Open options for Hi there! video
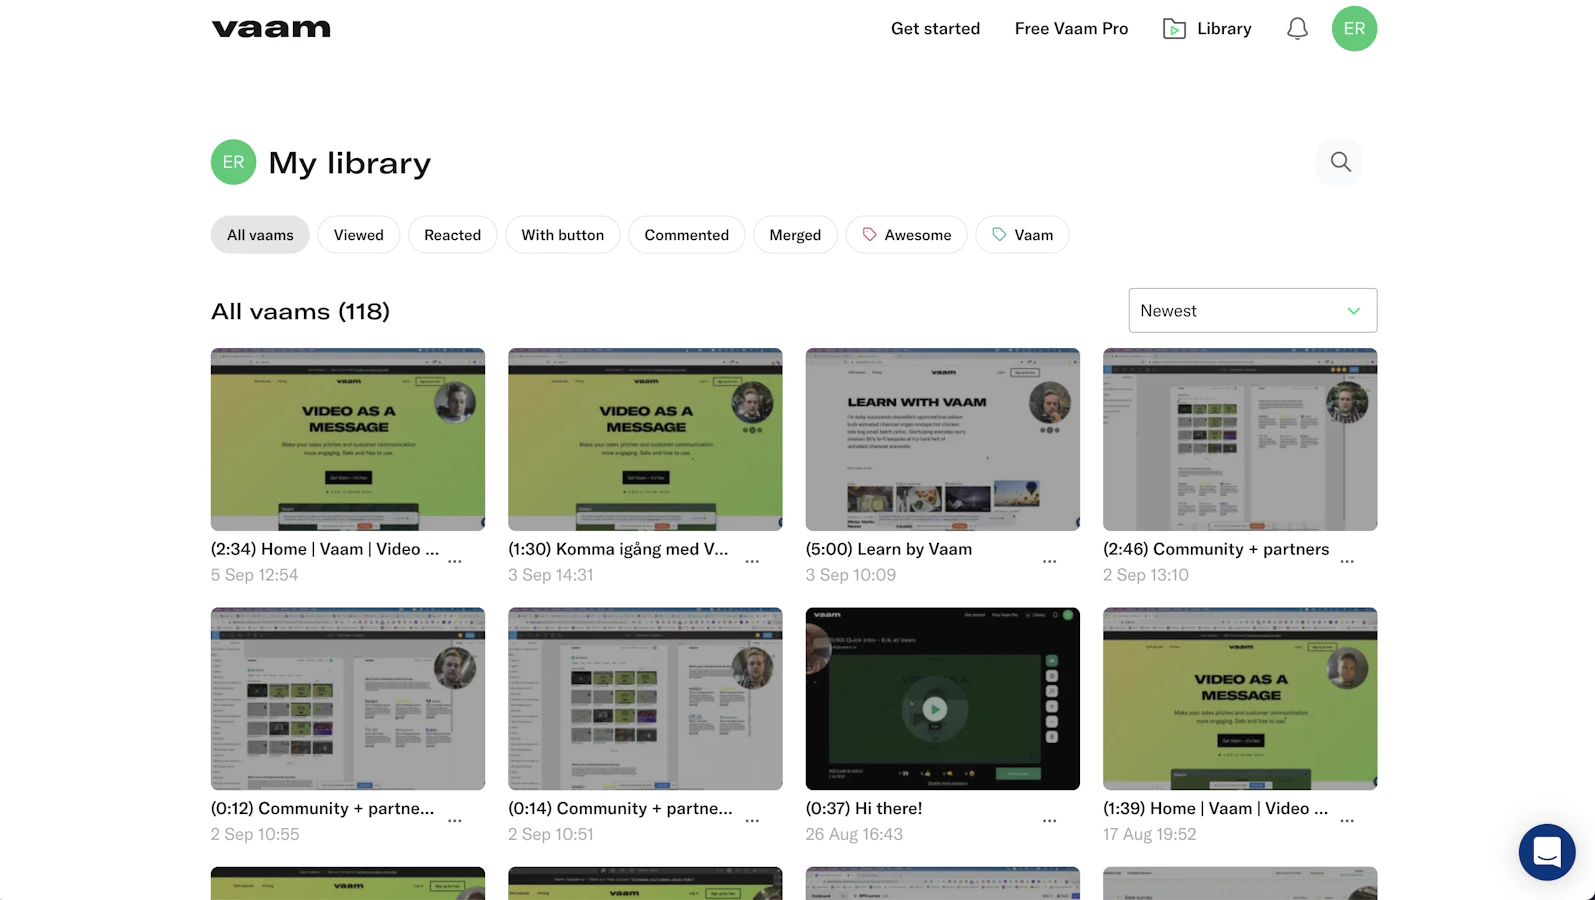 pyautogui.click(x=1050, y=821)
